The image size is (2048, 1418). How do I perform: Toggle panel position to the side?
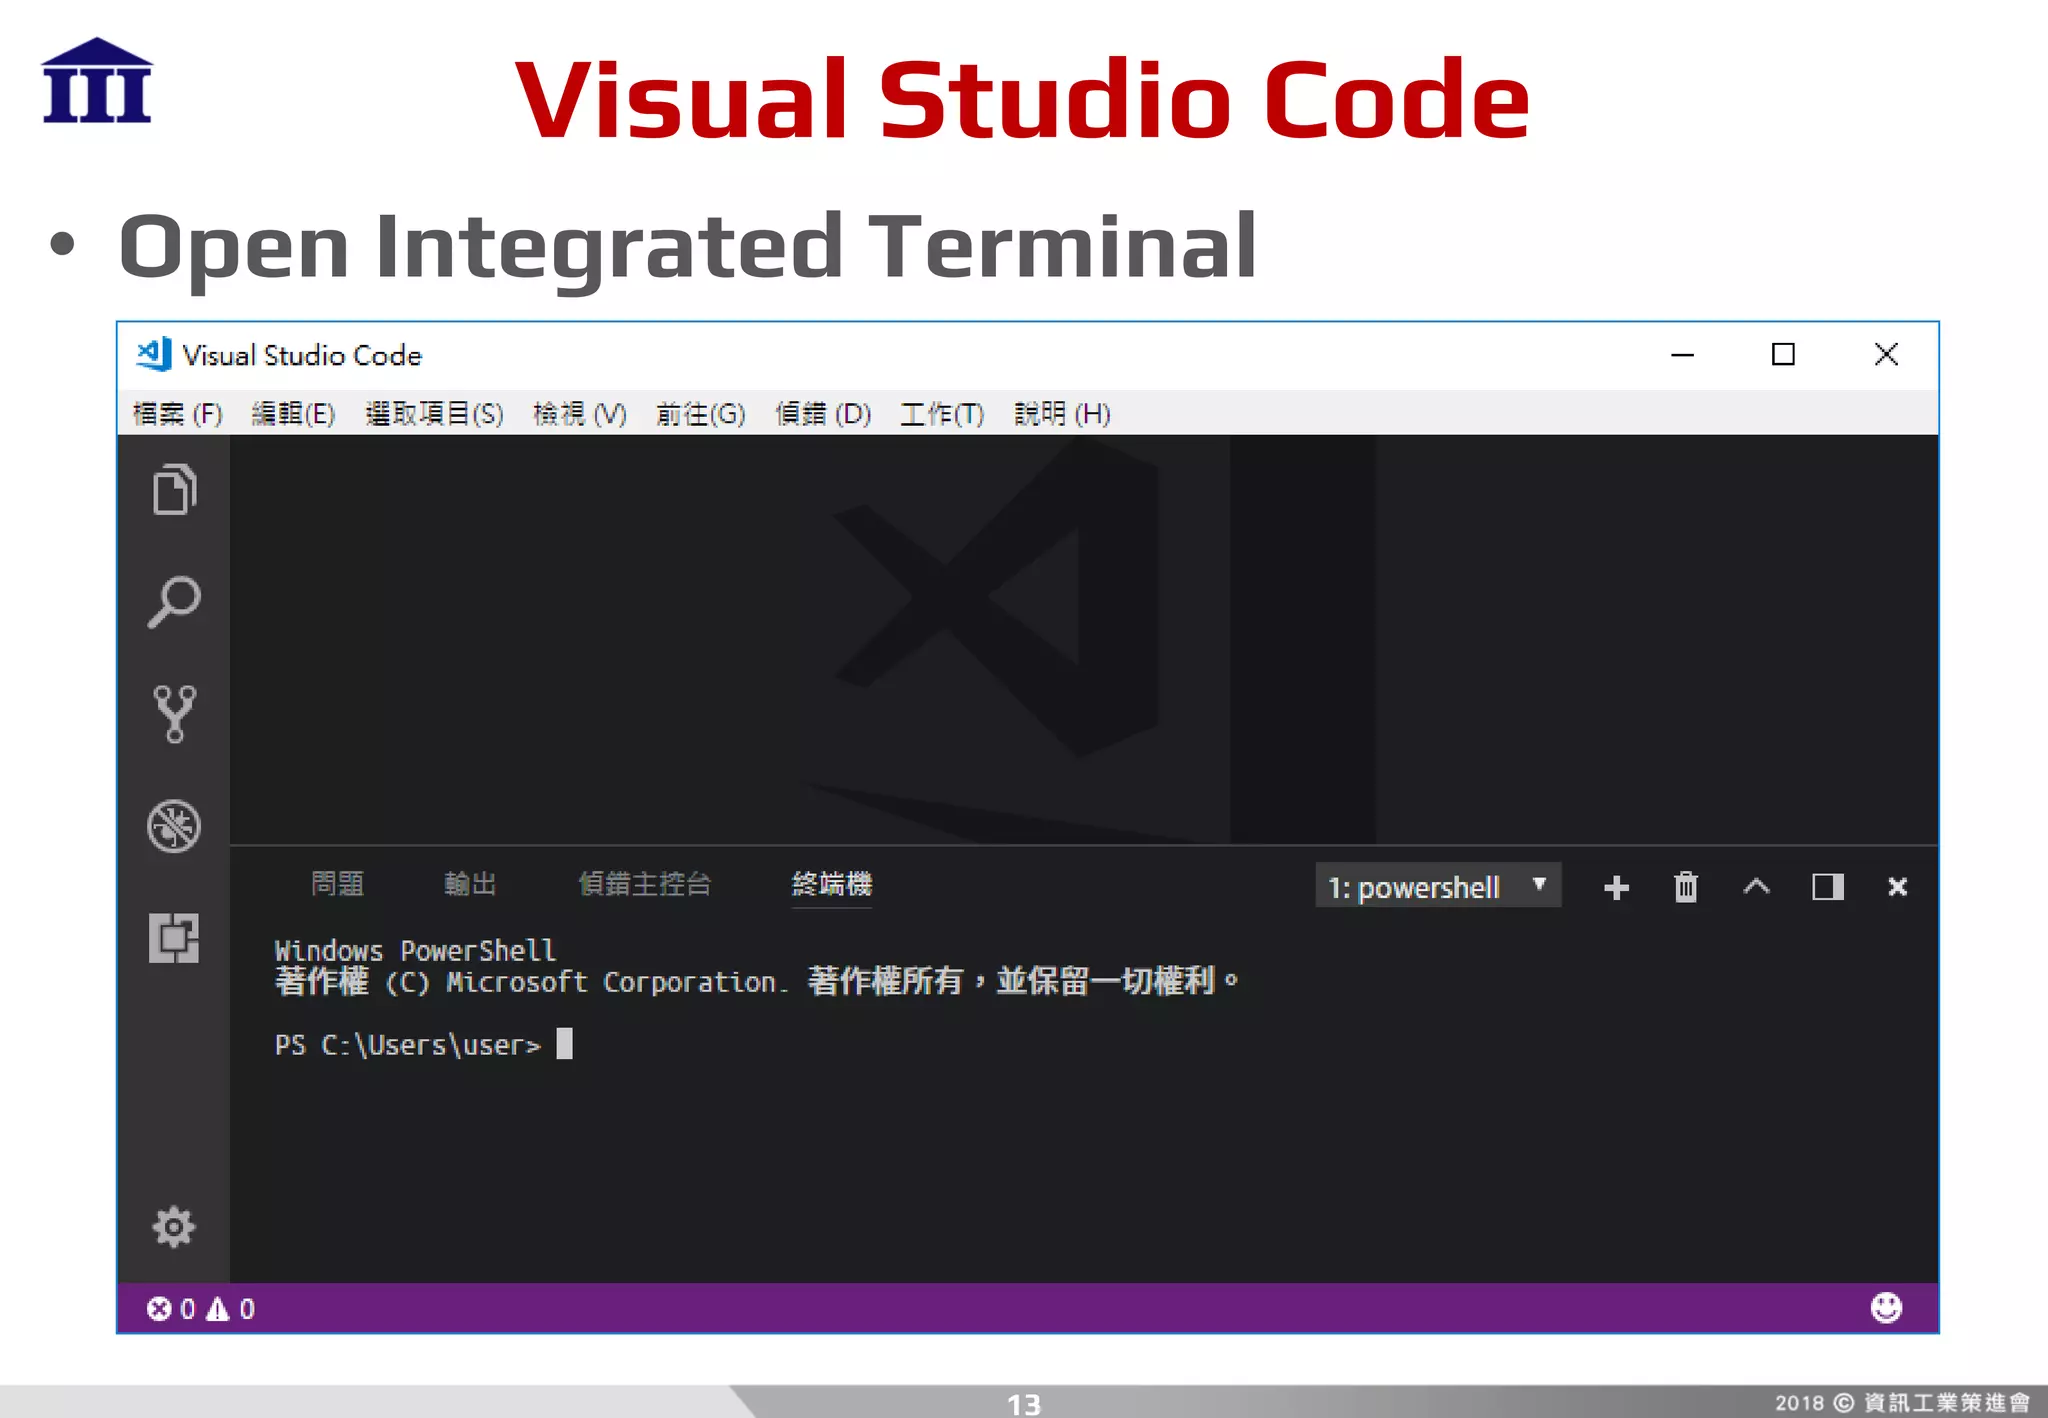coord(1828,888)
